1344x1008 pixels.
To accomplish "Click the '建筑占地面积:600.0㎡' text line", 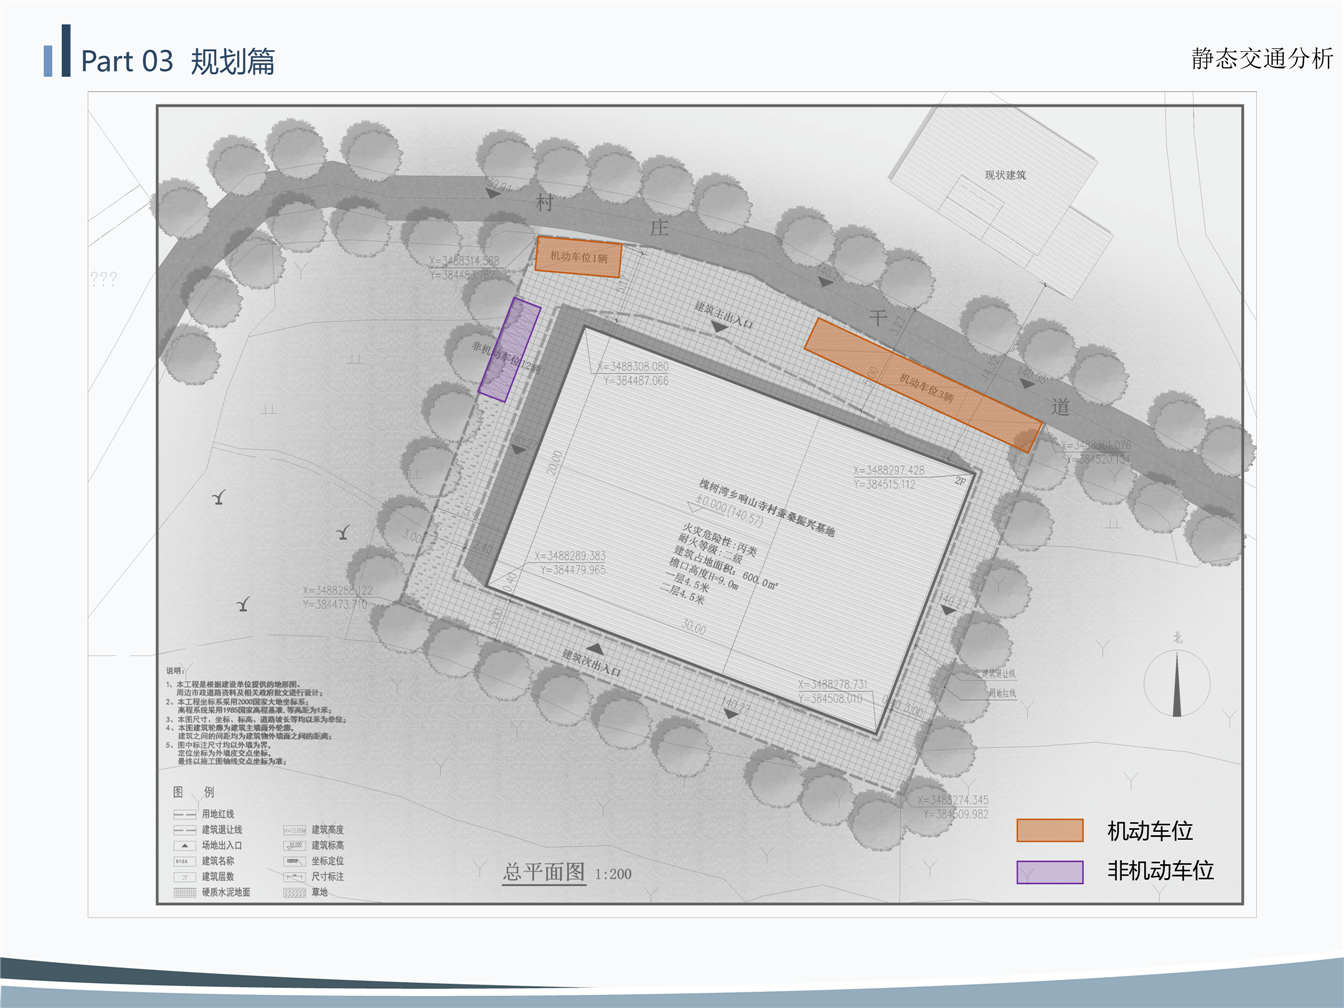I will pos(725,566).
